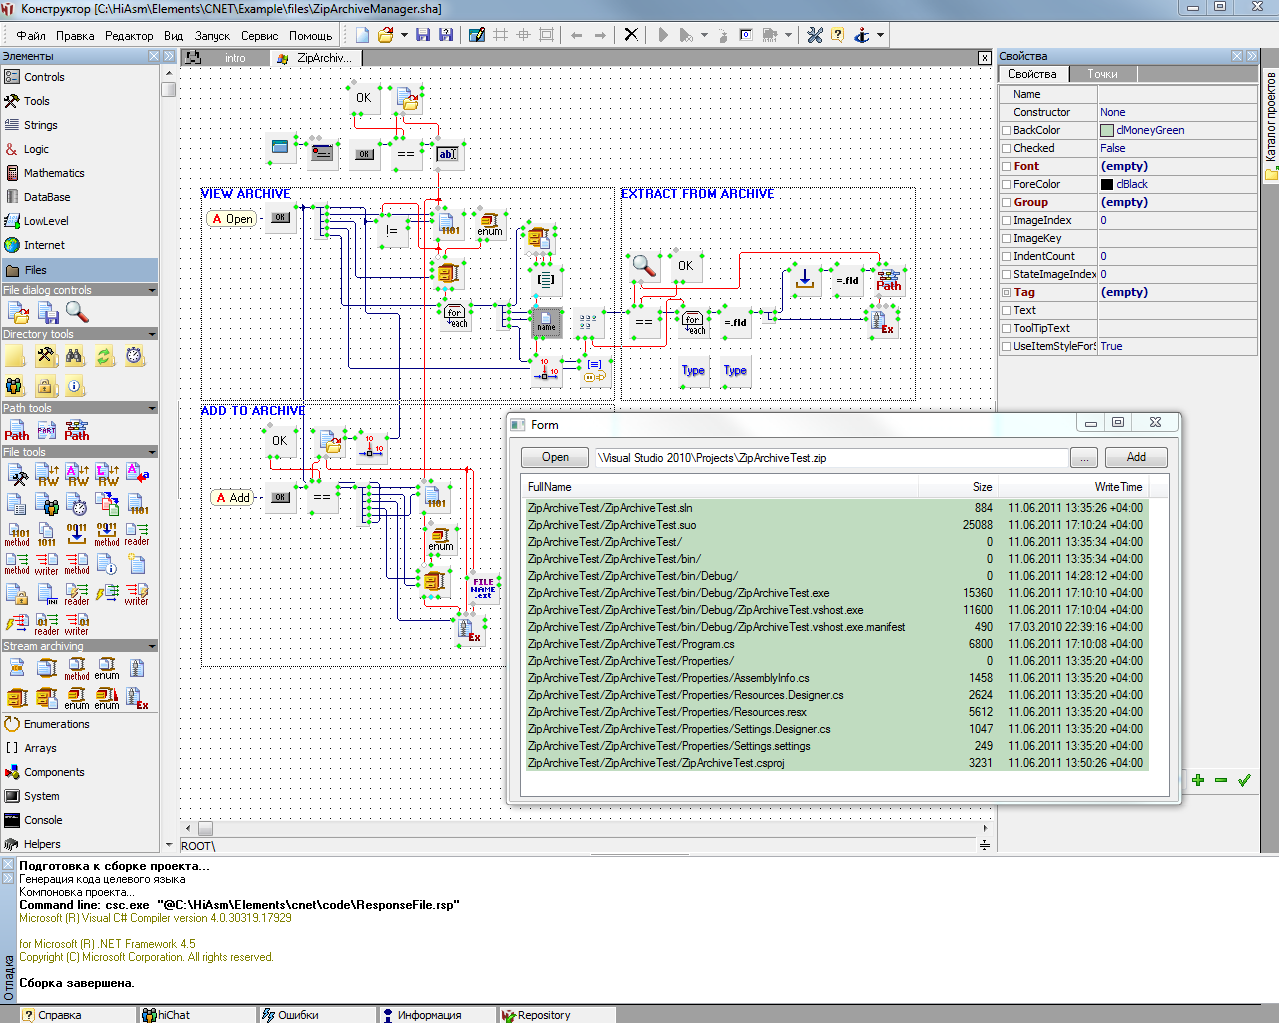Switch to the Точки tab

pyautogui.click(x=1102, y=74)
